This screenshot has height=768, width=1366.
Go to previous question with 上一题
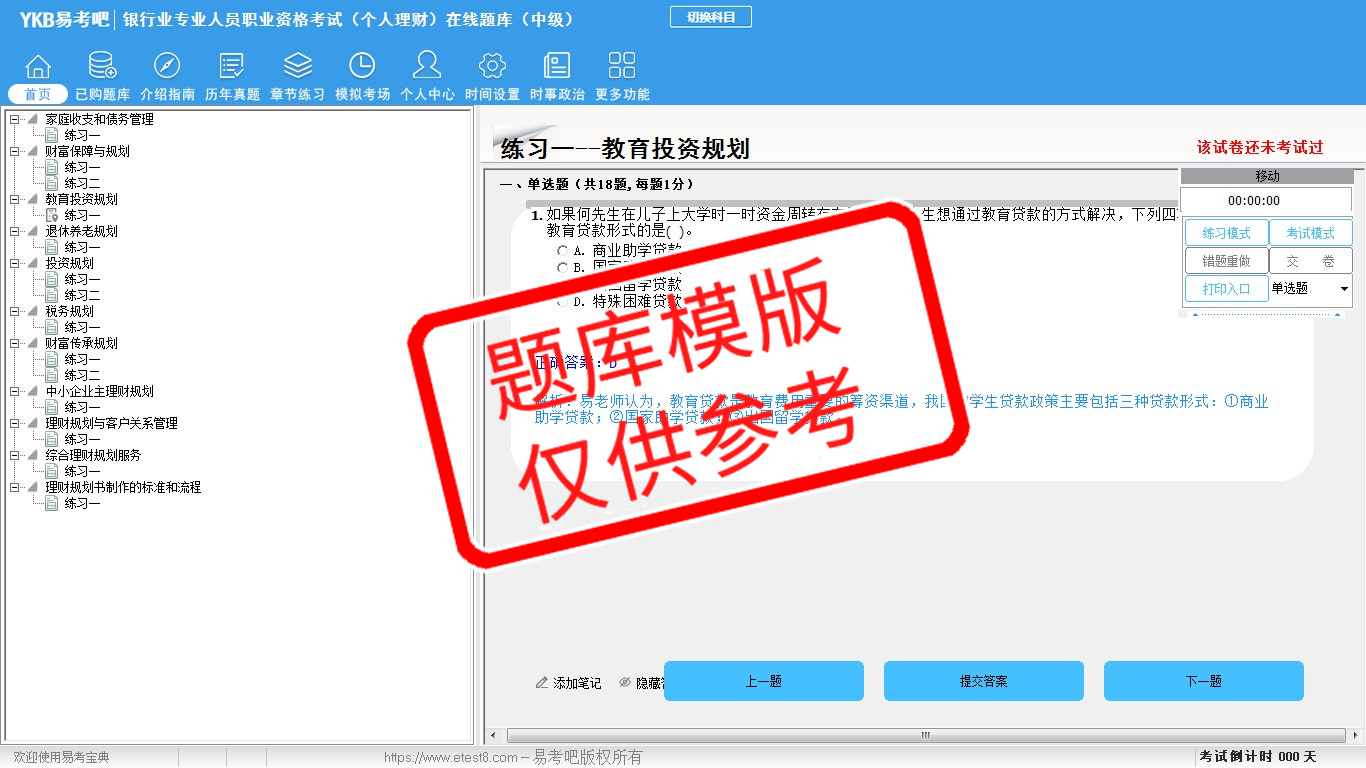point(764,681)
